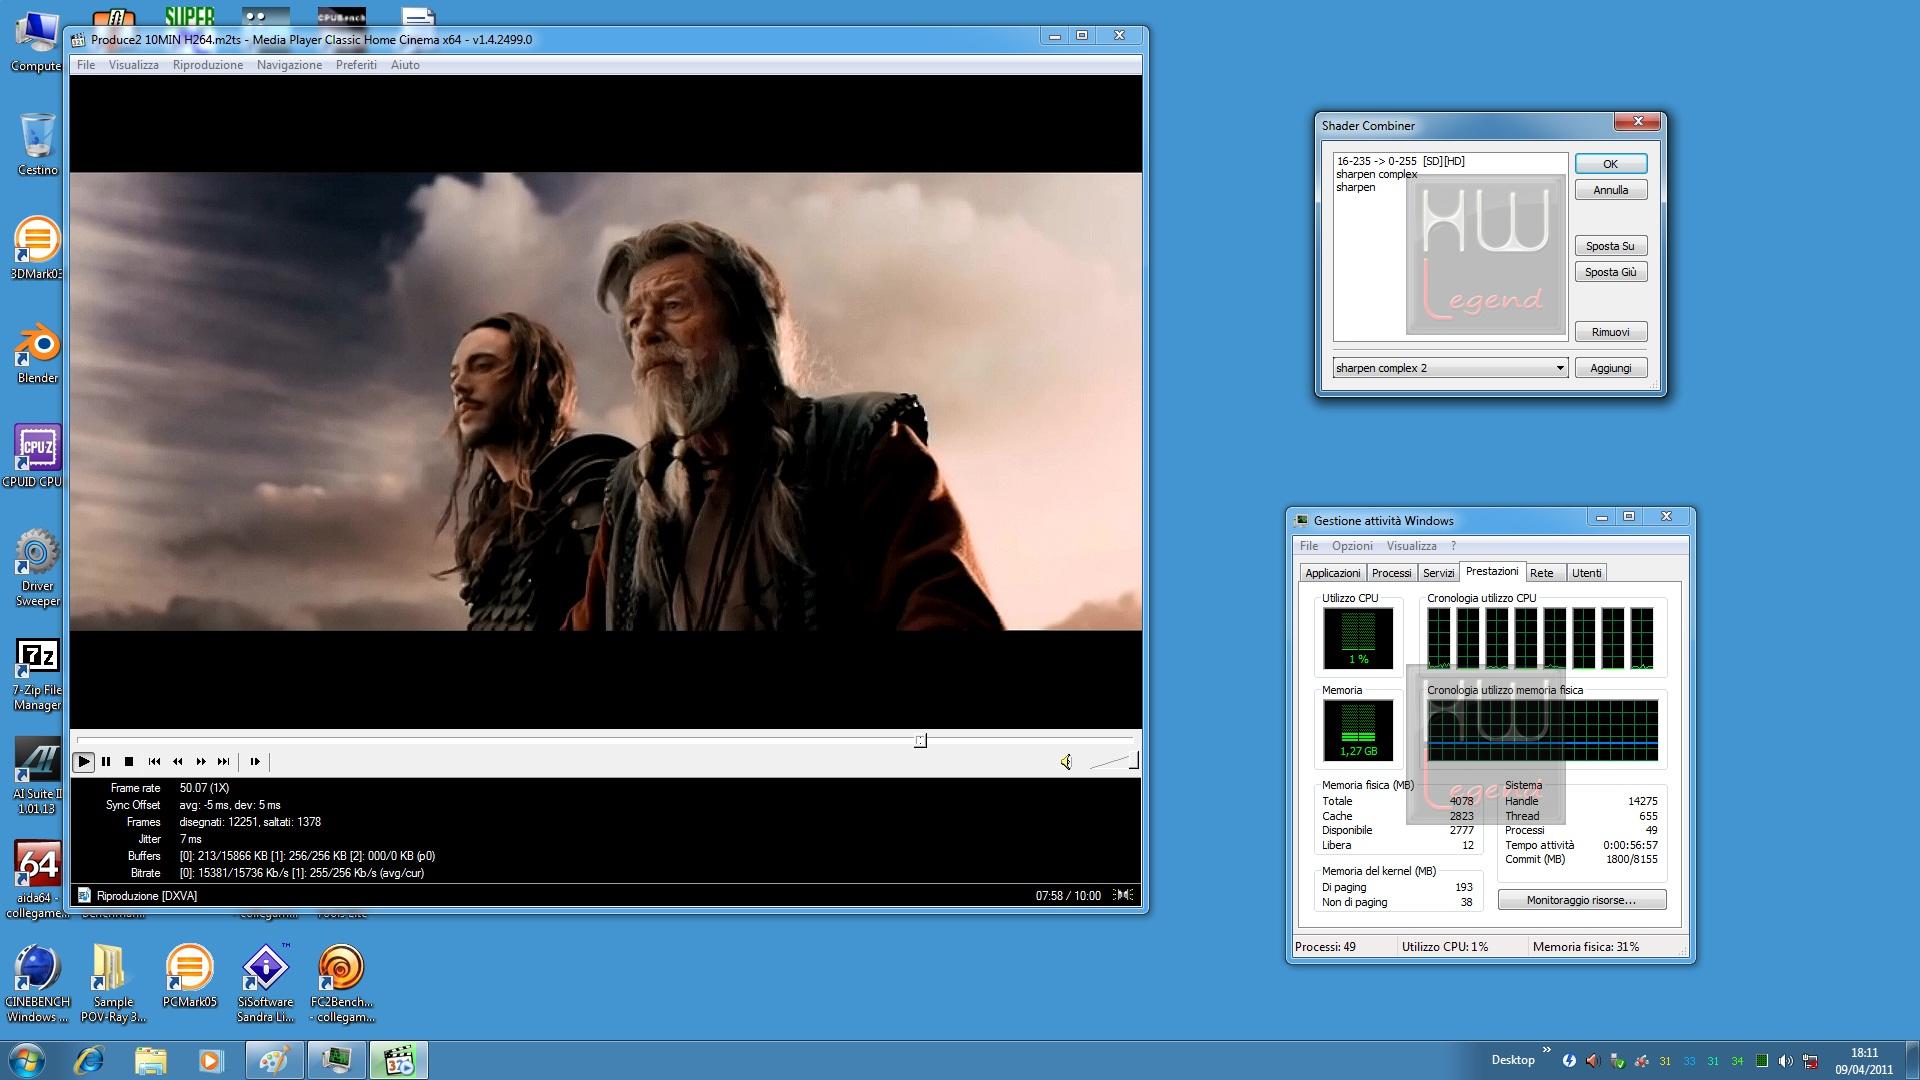Switch to Processi tab

1391,573
